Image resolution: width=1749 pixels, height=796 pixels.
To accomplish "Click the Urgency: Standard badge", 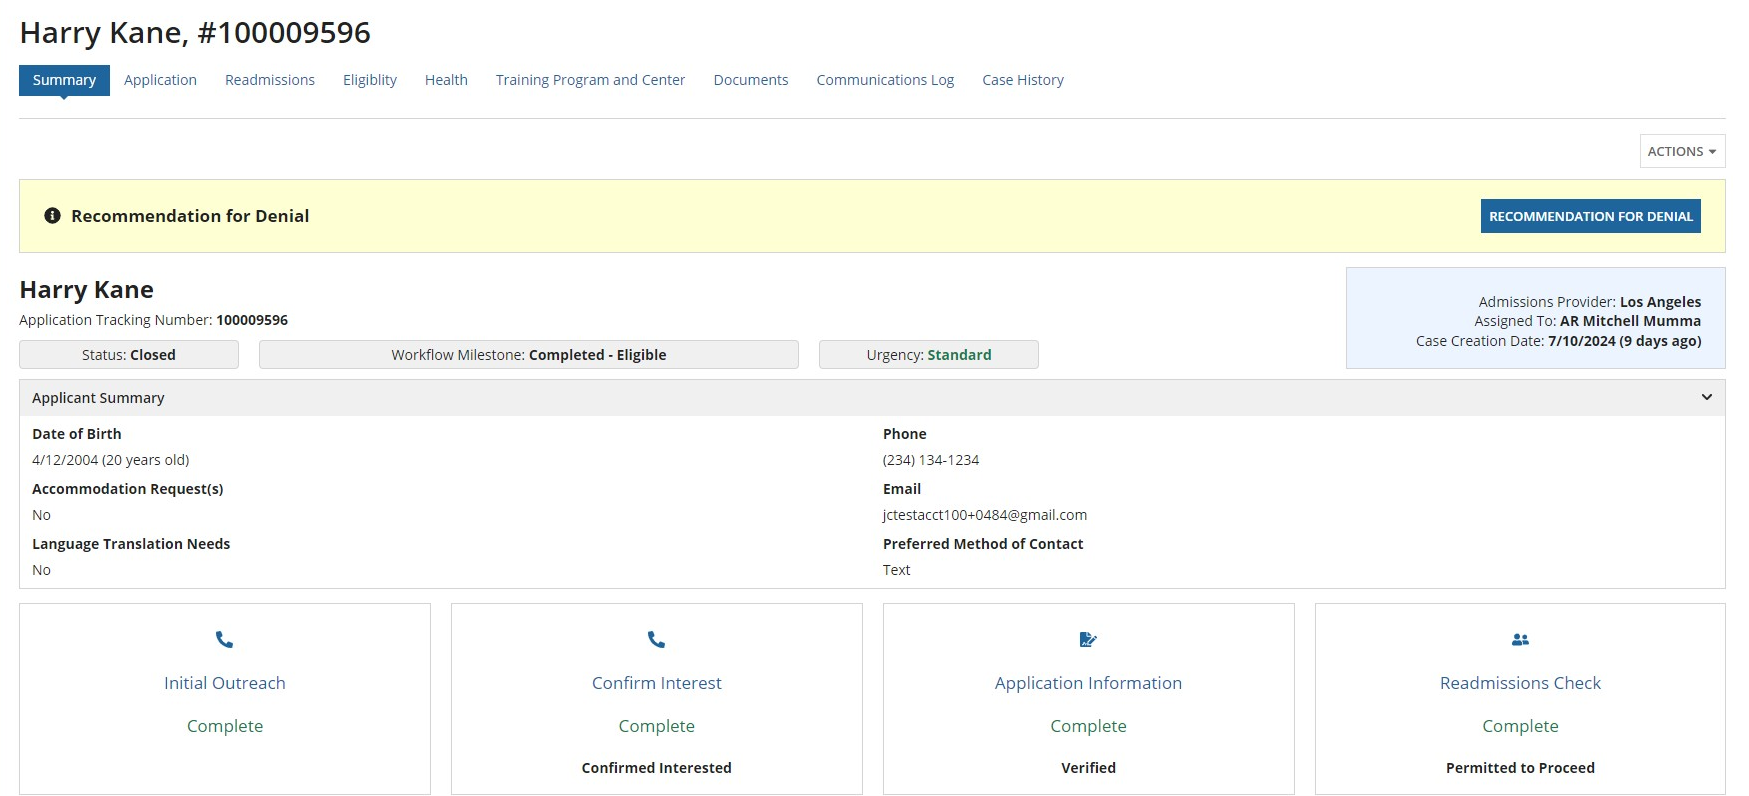I will point(929,355).
